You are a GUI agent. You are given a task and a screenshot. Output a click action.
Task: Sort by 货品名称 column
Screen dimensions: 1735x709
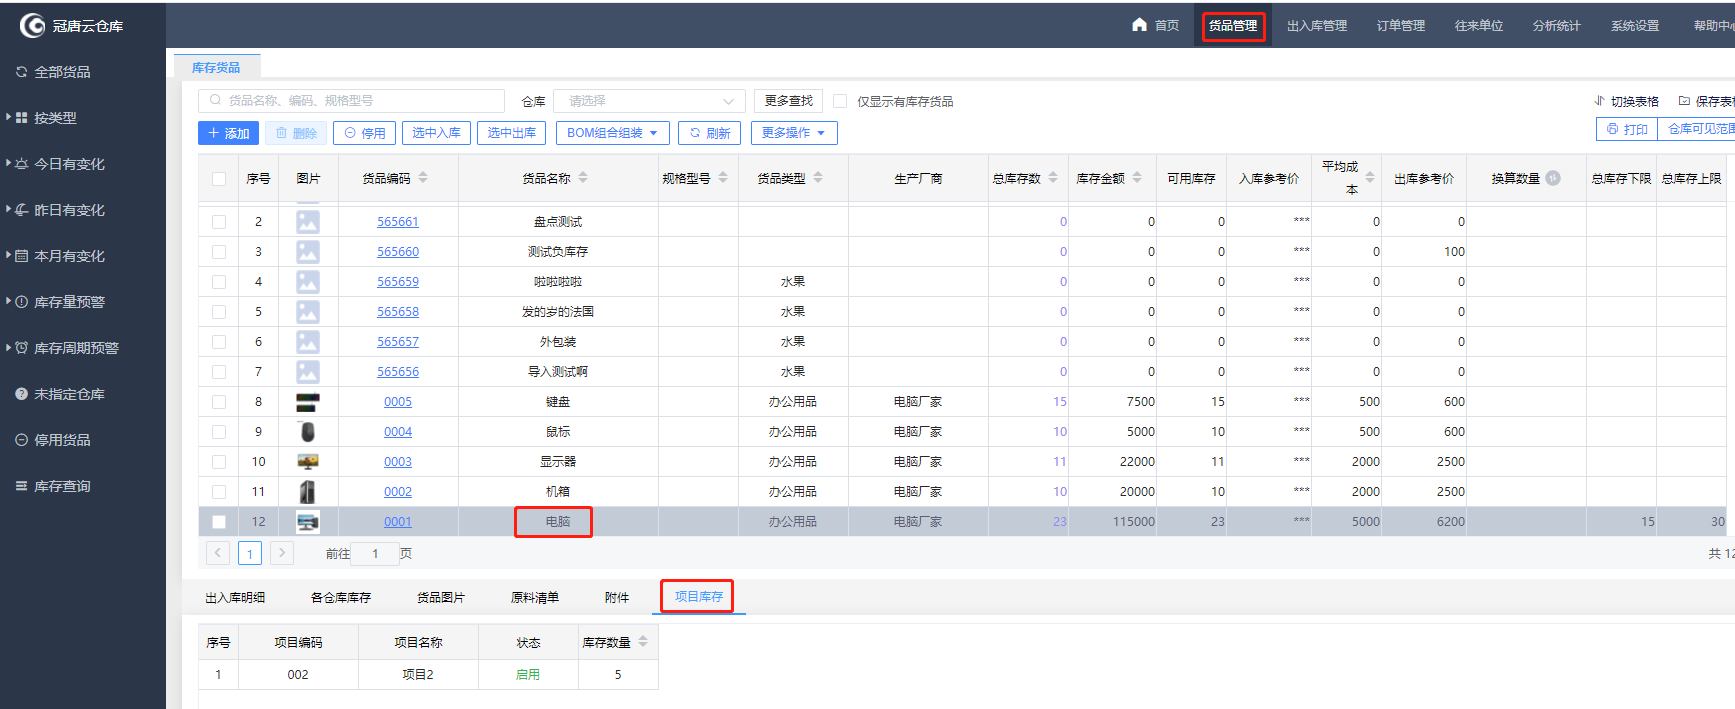pyautogui.click(x=583, y=178)
